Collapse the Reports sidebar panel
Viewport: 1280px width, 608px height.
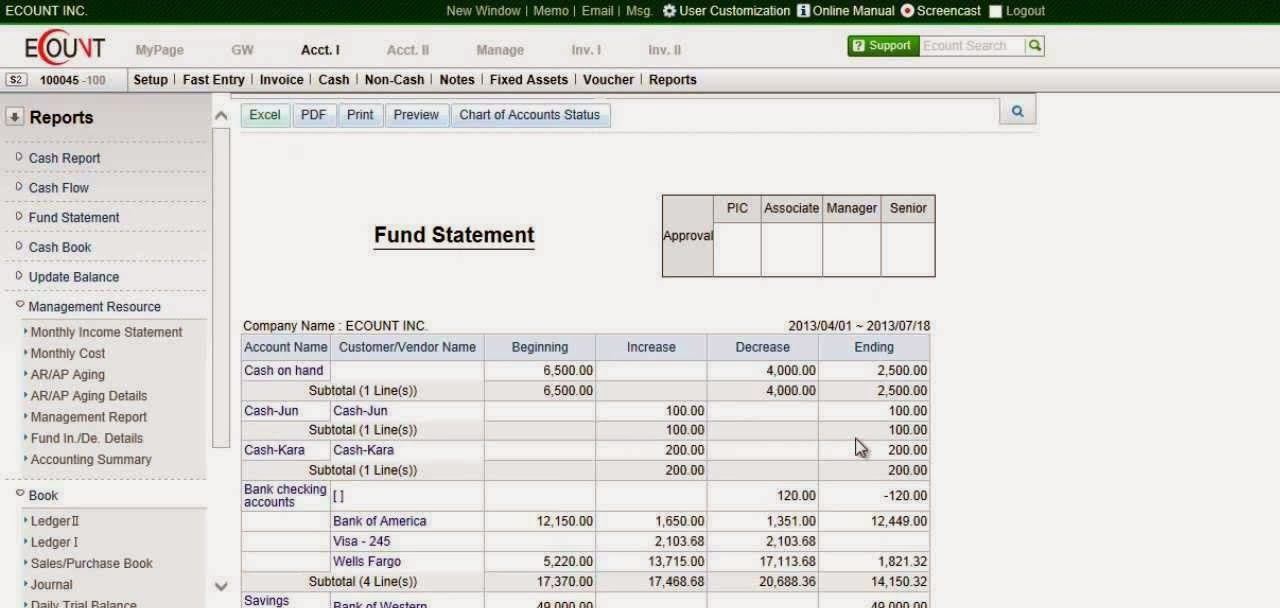click(x=14, y=116)
